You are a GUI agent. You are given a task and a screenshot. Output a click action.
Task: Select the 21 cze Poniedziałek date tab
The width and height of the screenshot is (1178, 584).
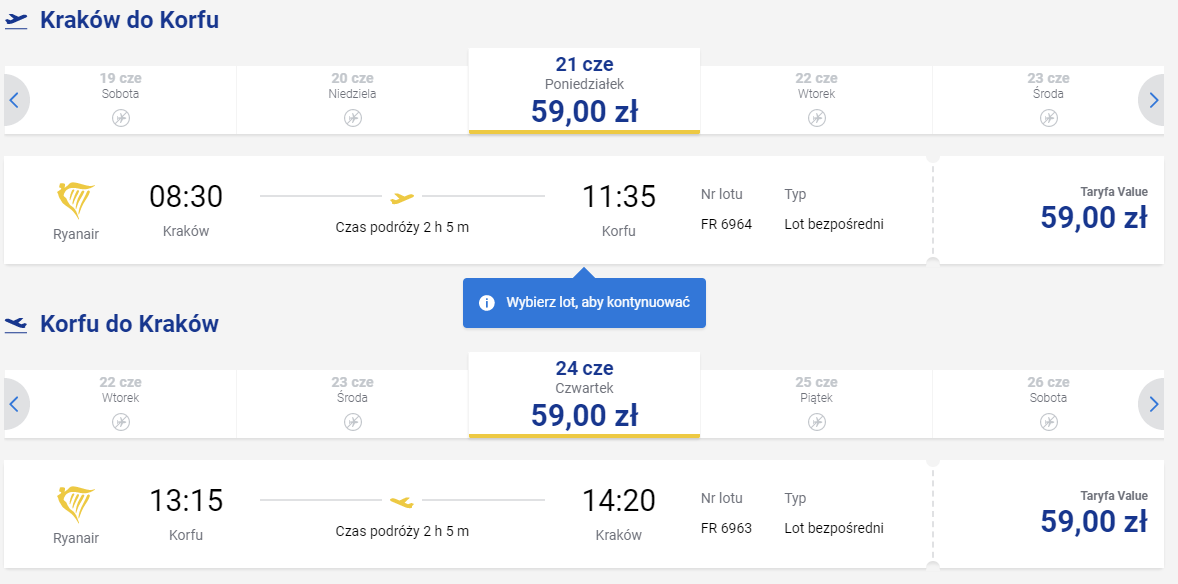point(584,91)
